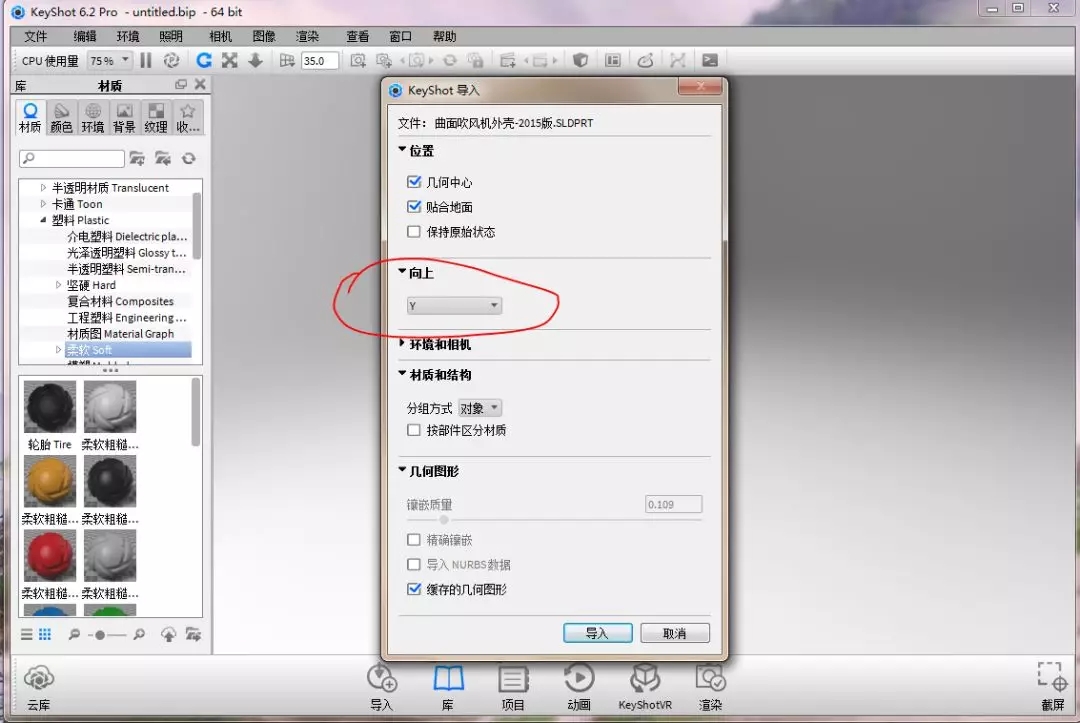Viewport: 1080px width, 723px height.
Task: Click the blue refresh arrow toolbar icon
Action: point(204,61)
